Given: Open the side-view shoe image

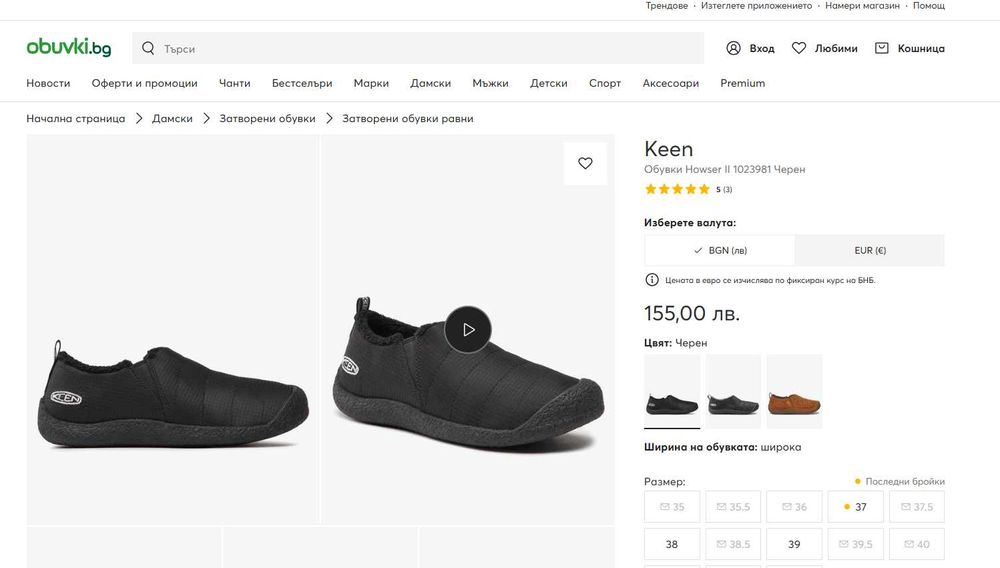Looking at the screenshot, I should point(172,329).
